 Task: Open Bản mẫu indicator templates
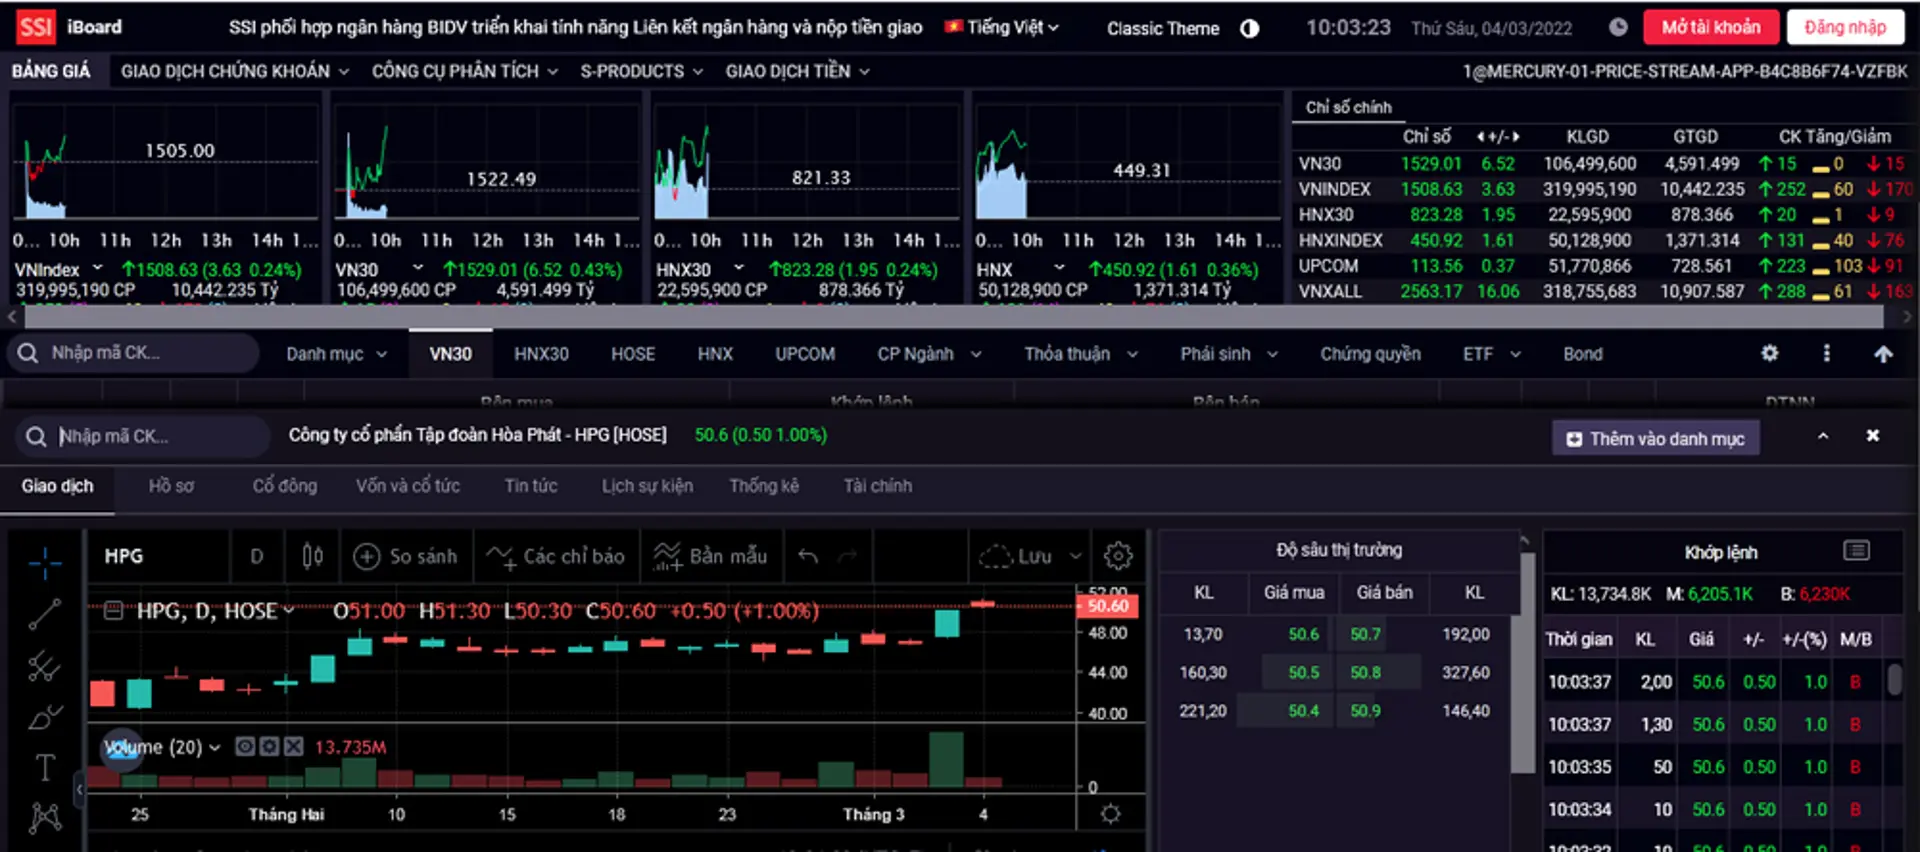710,556
